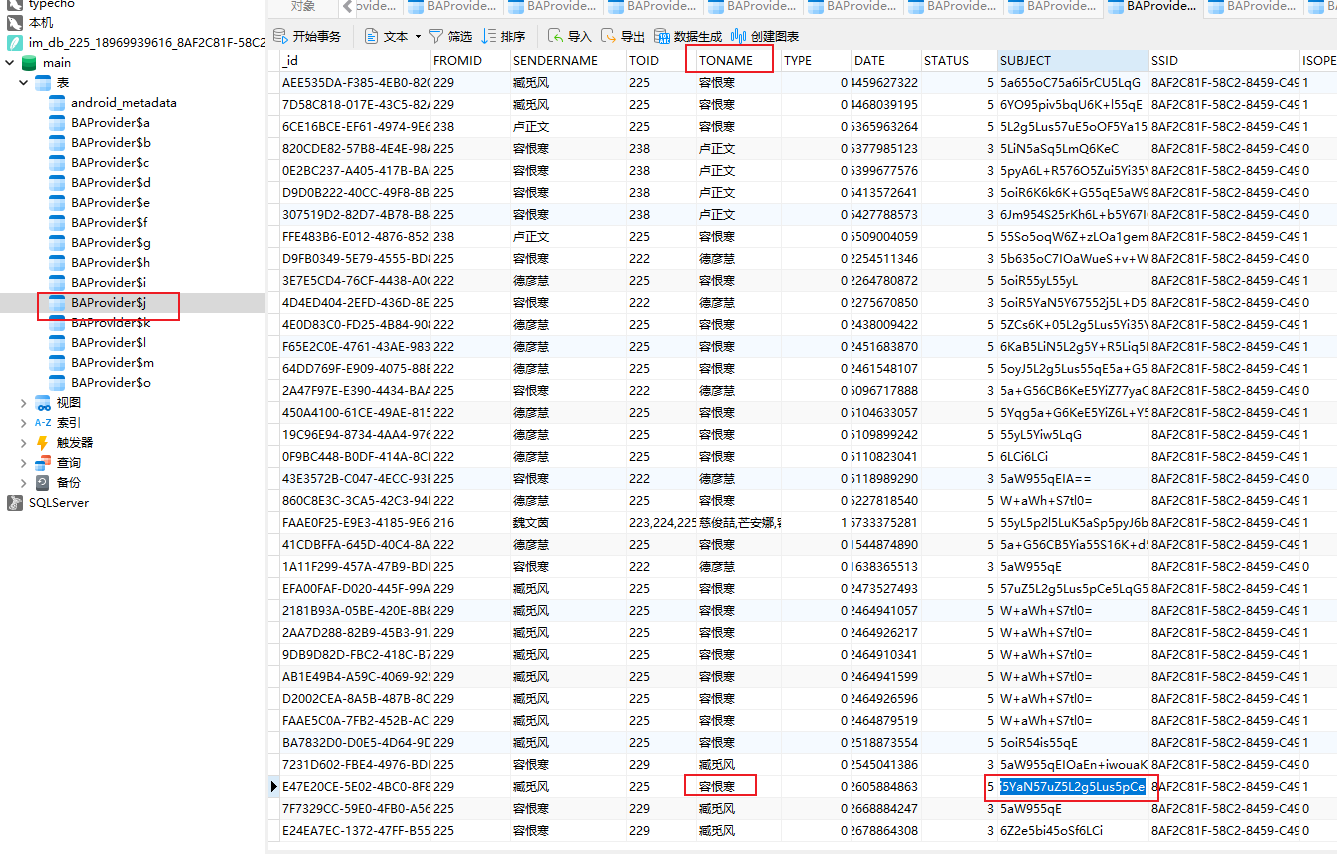Screen dimensions: 1337x854
Task: Select the BAProvider$j table
Action: click(x=108, y=303)
